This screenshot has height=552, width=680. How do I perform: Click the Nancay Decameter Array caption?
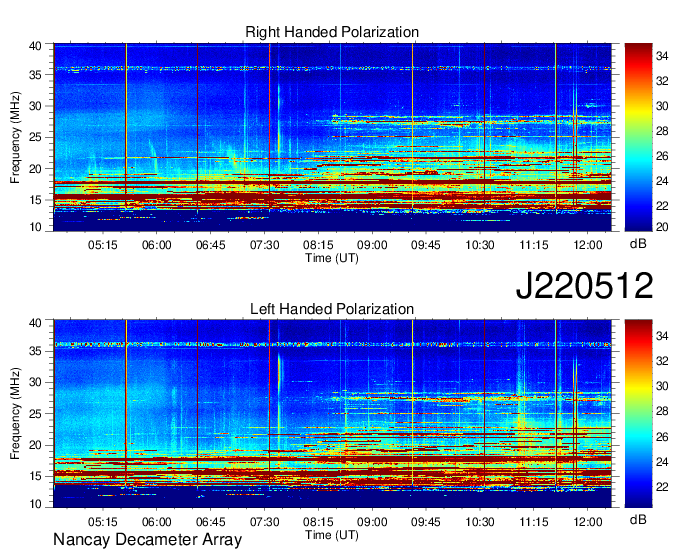[x=147, y=540]
